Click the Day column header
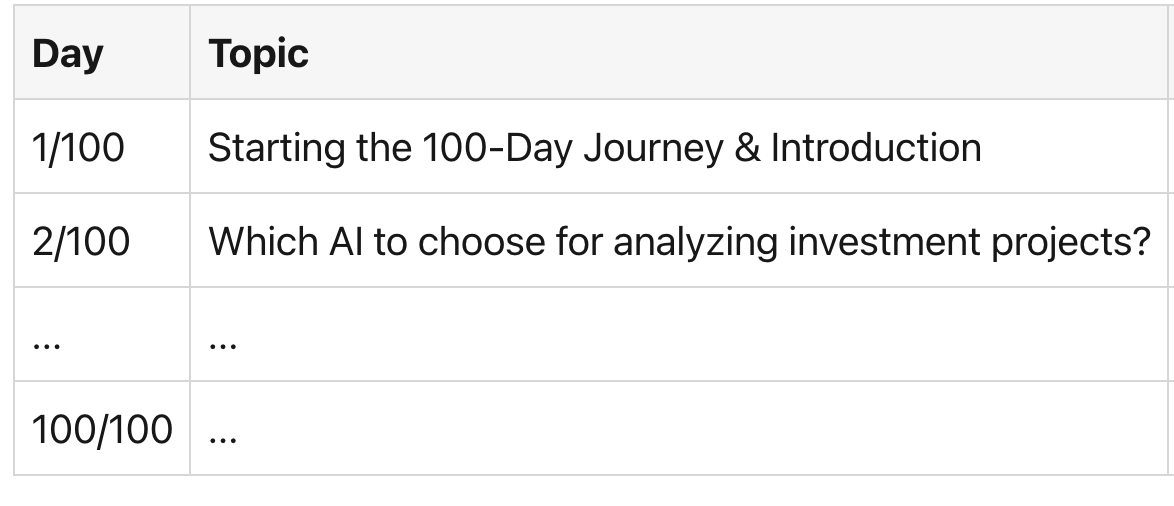The height and width of the screenshot is (506, 1174). coord(67,54)
